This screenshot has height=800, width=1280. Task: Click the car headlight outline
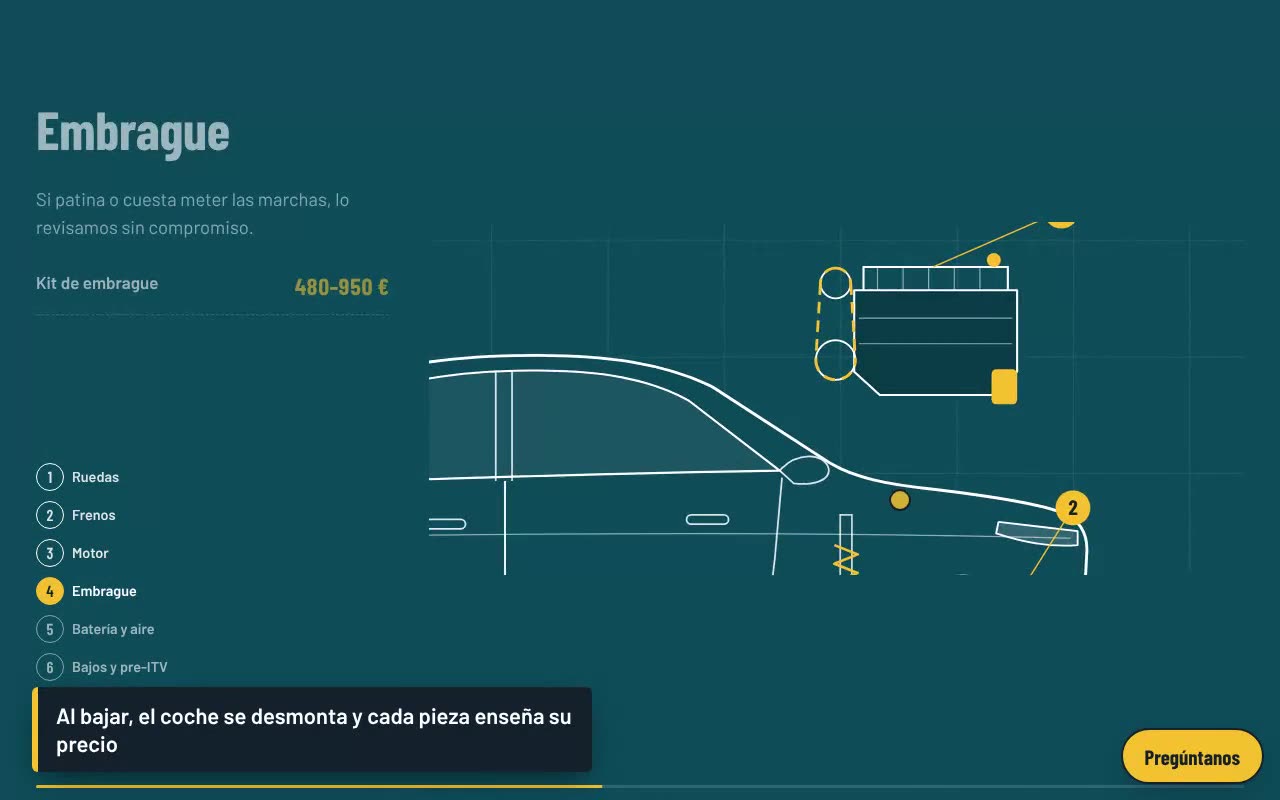pos(1037,534)
